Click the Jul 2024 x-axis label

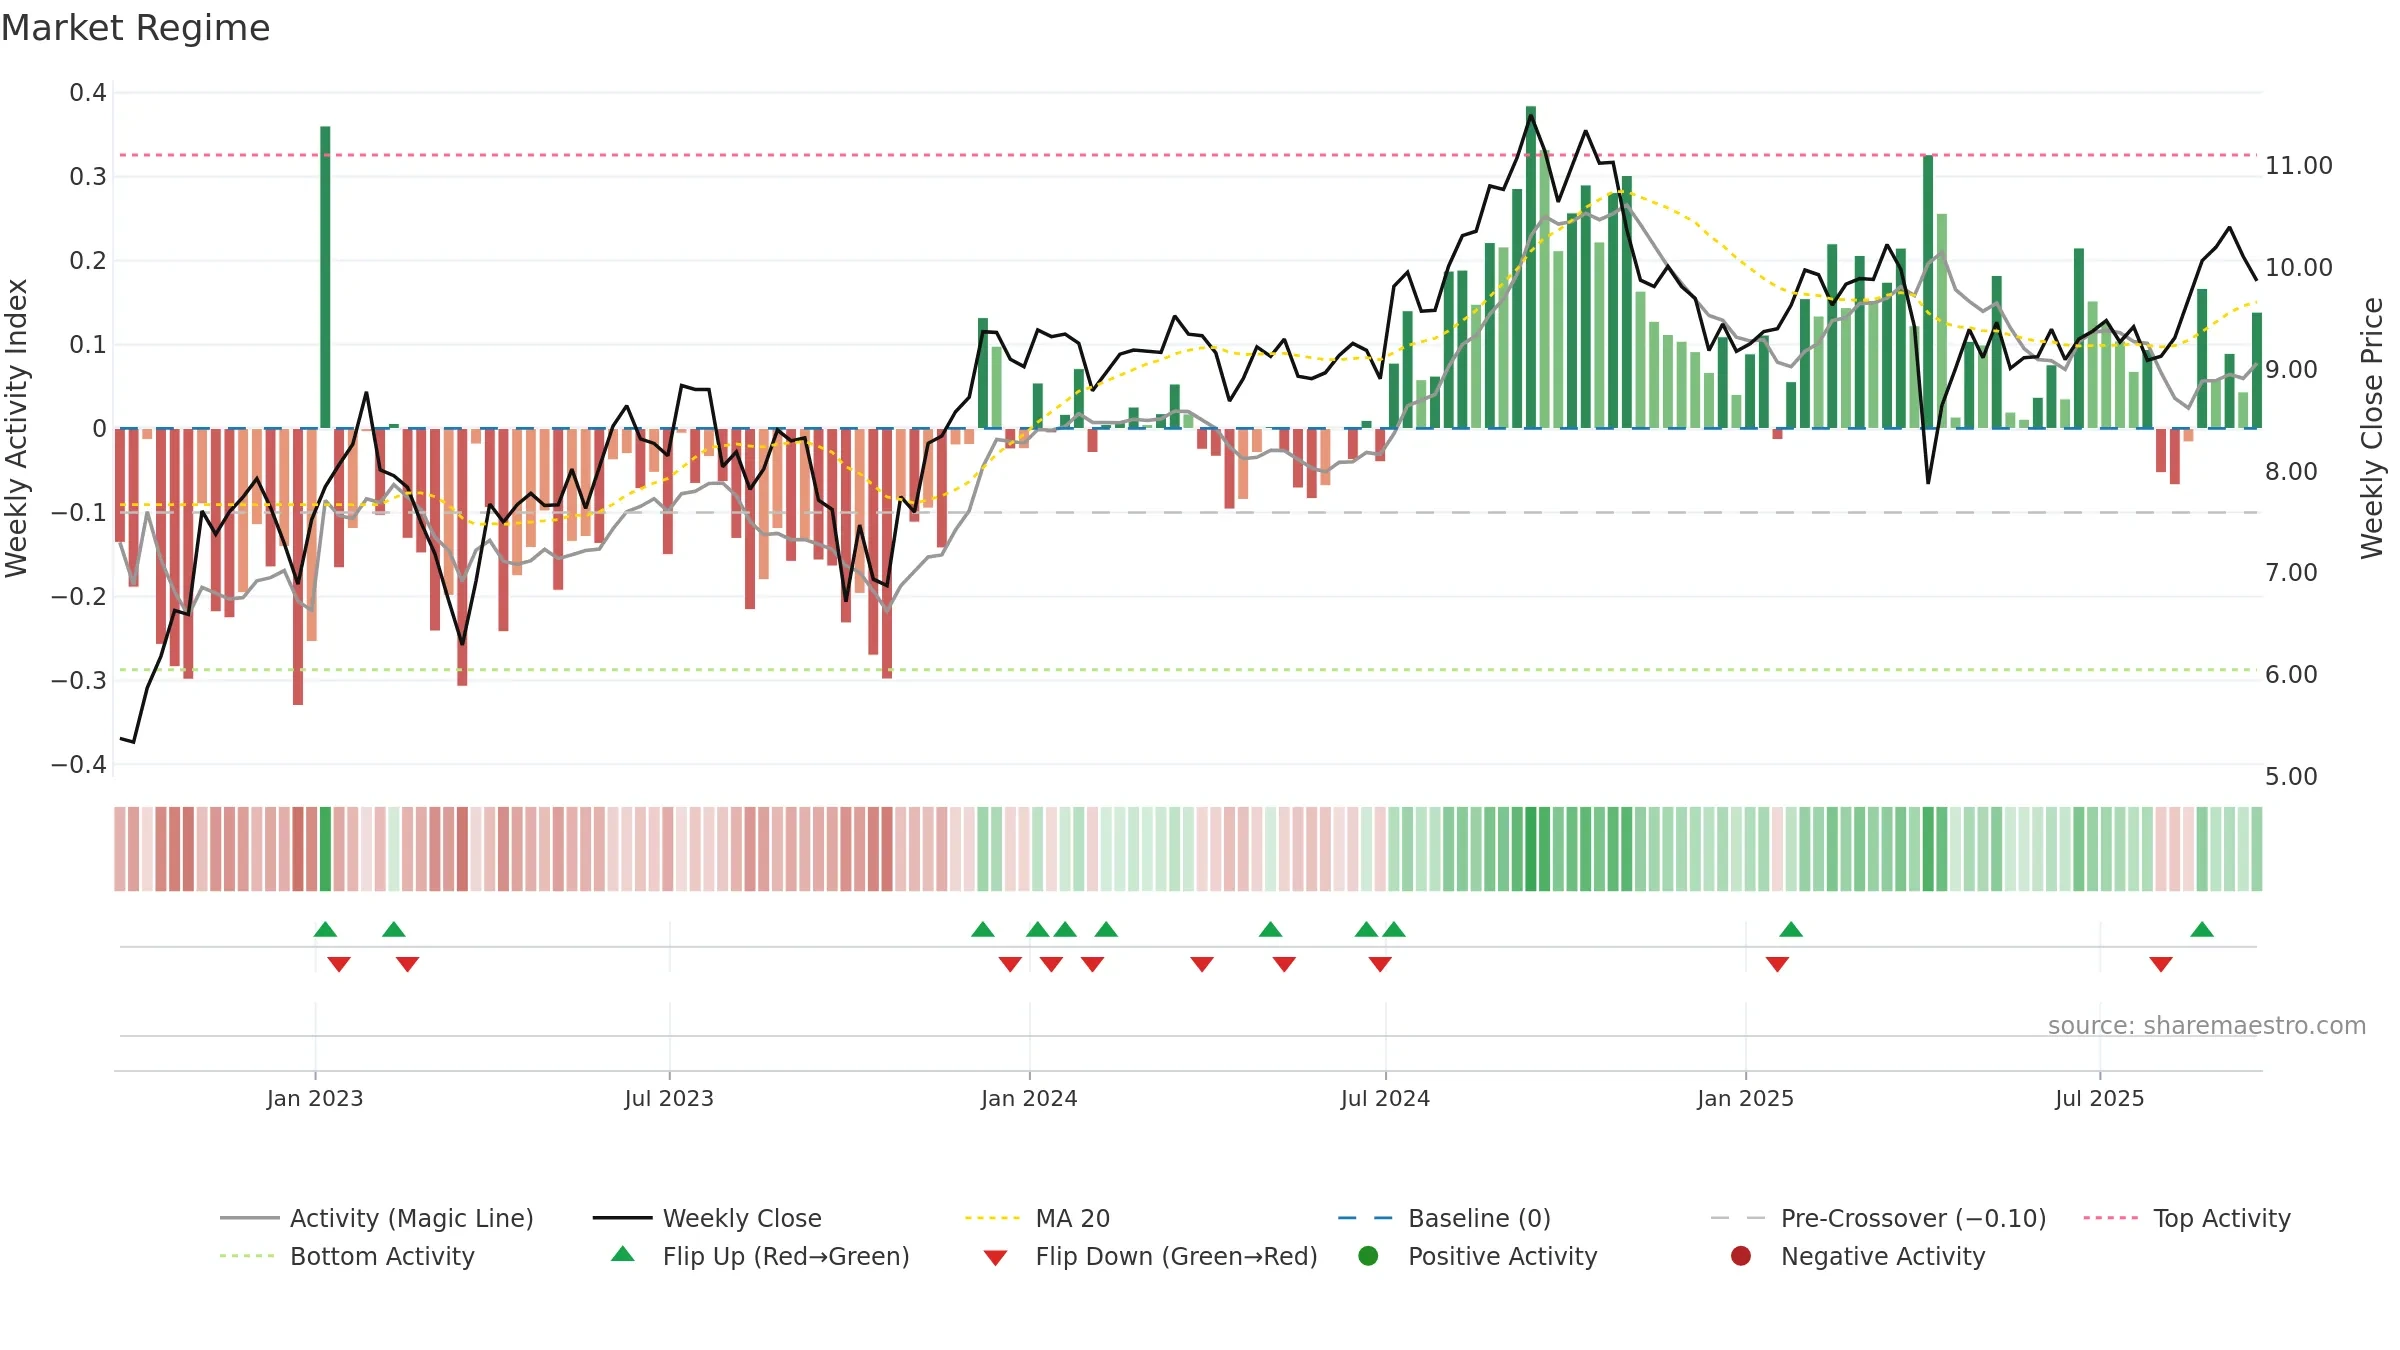1385,1098
